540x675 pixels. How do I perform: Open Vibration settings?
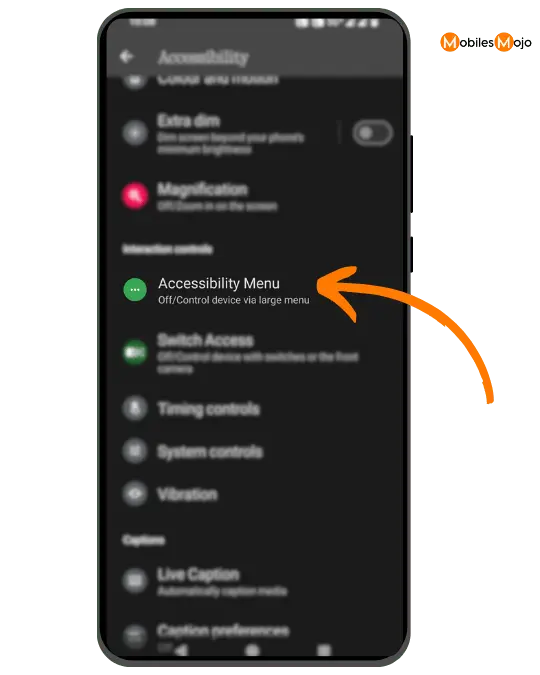click(x=255, y=494)
